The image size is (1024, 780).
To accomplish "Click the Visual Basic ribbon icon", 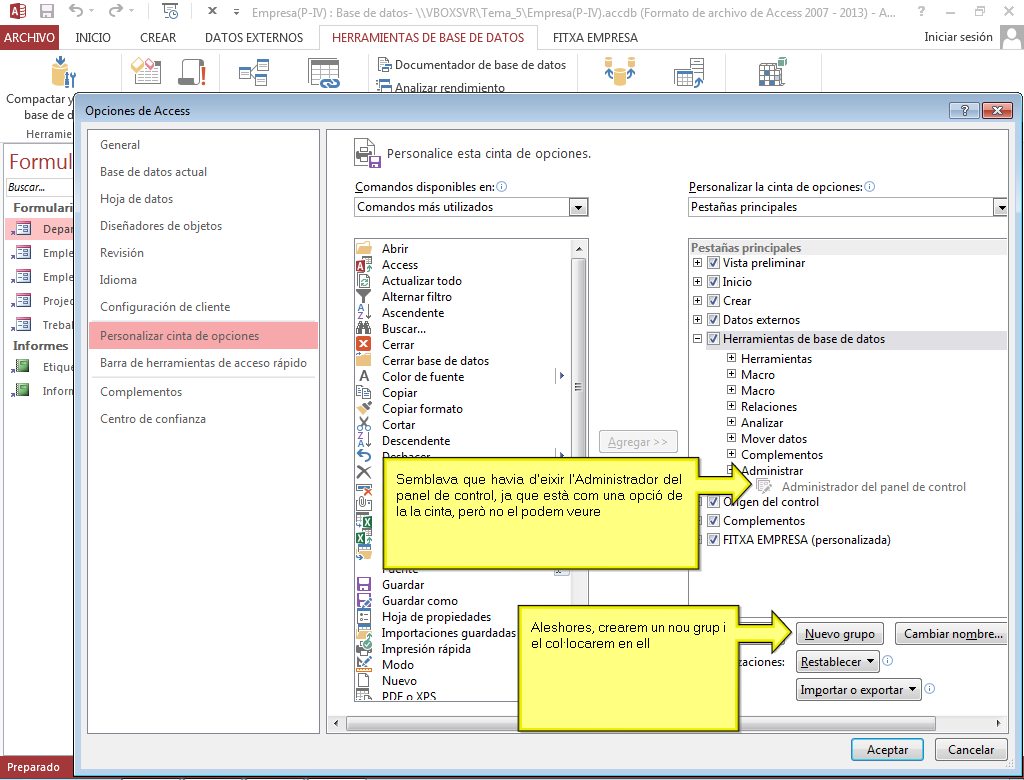I will 147,71.
